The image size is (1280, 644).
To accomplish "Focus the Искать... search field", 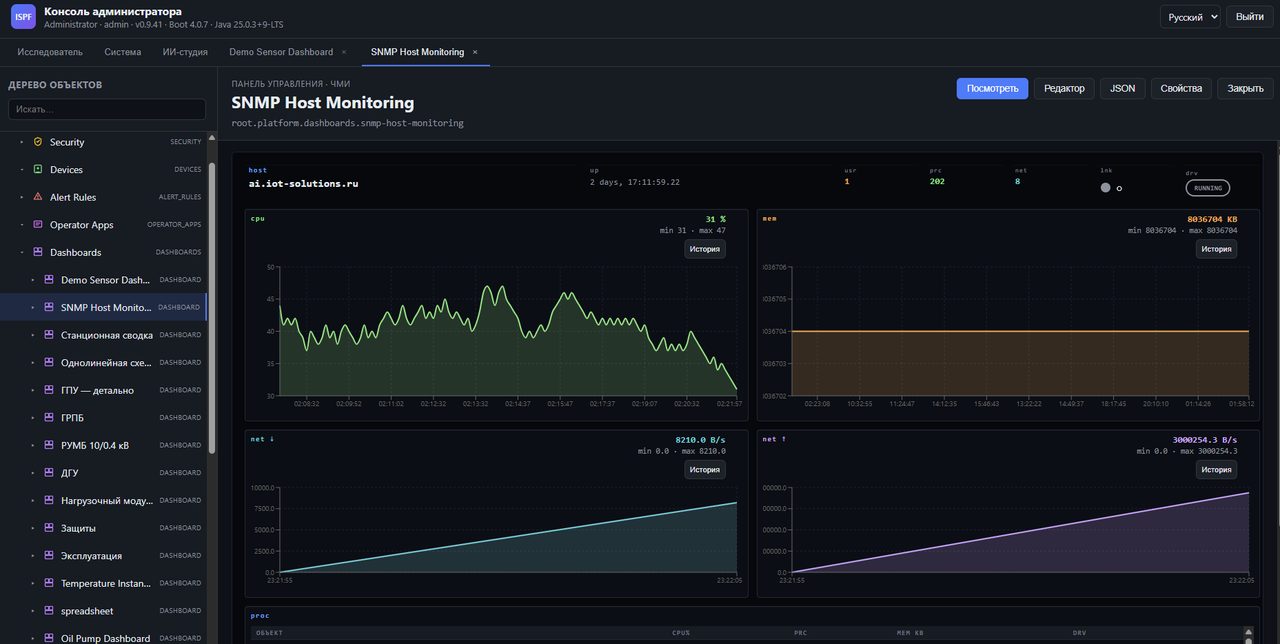I will tap(107, 108).
